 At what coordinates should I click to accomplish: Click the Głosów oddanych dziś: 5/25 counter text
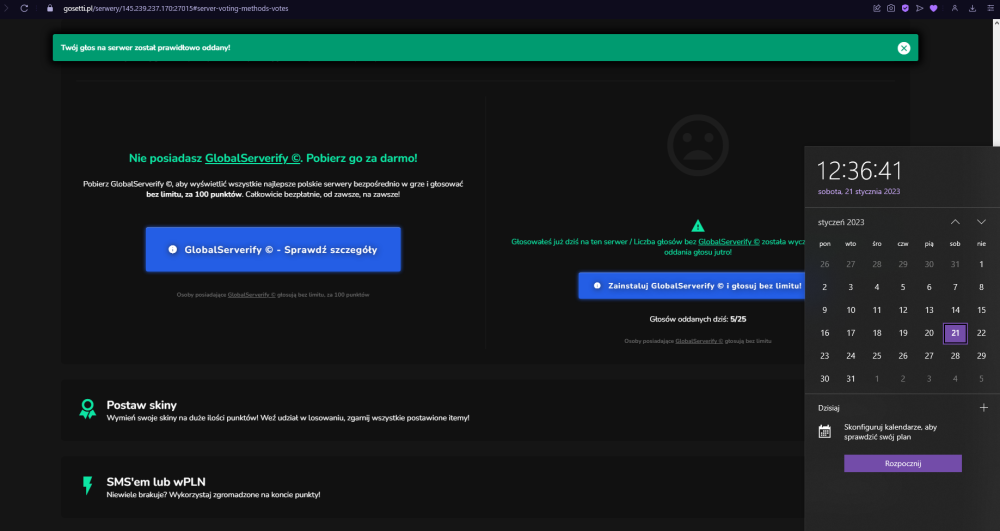point(698,319)
